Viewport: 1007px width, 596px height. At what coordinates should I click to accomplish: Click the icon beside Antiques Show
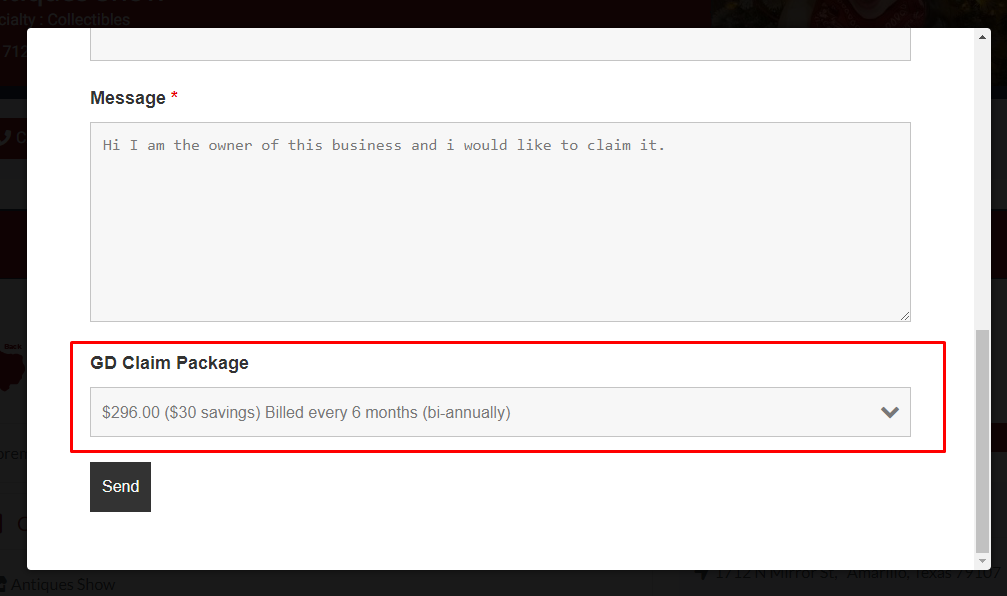click(x=3, y=584)
